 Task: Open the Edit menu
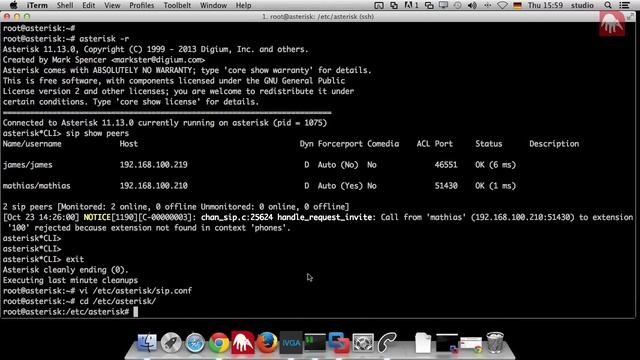point(89,5)
